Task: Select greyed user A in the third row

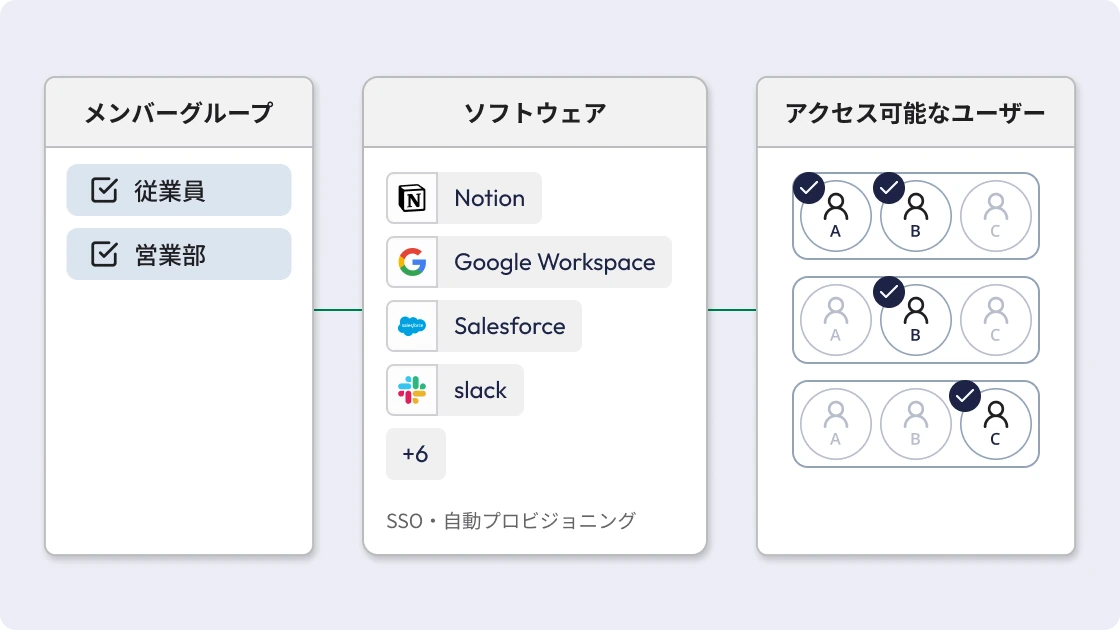Action: point(836,424)
